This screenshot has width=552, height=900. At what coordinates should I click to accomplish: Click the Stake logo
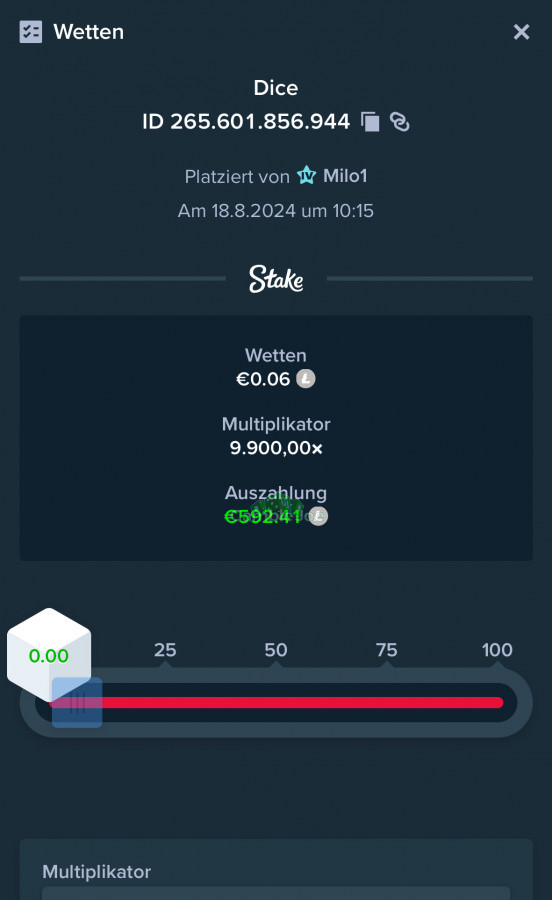[x=276, y=279]
